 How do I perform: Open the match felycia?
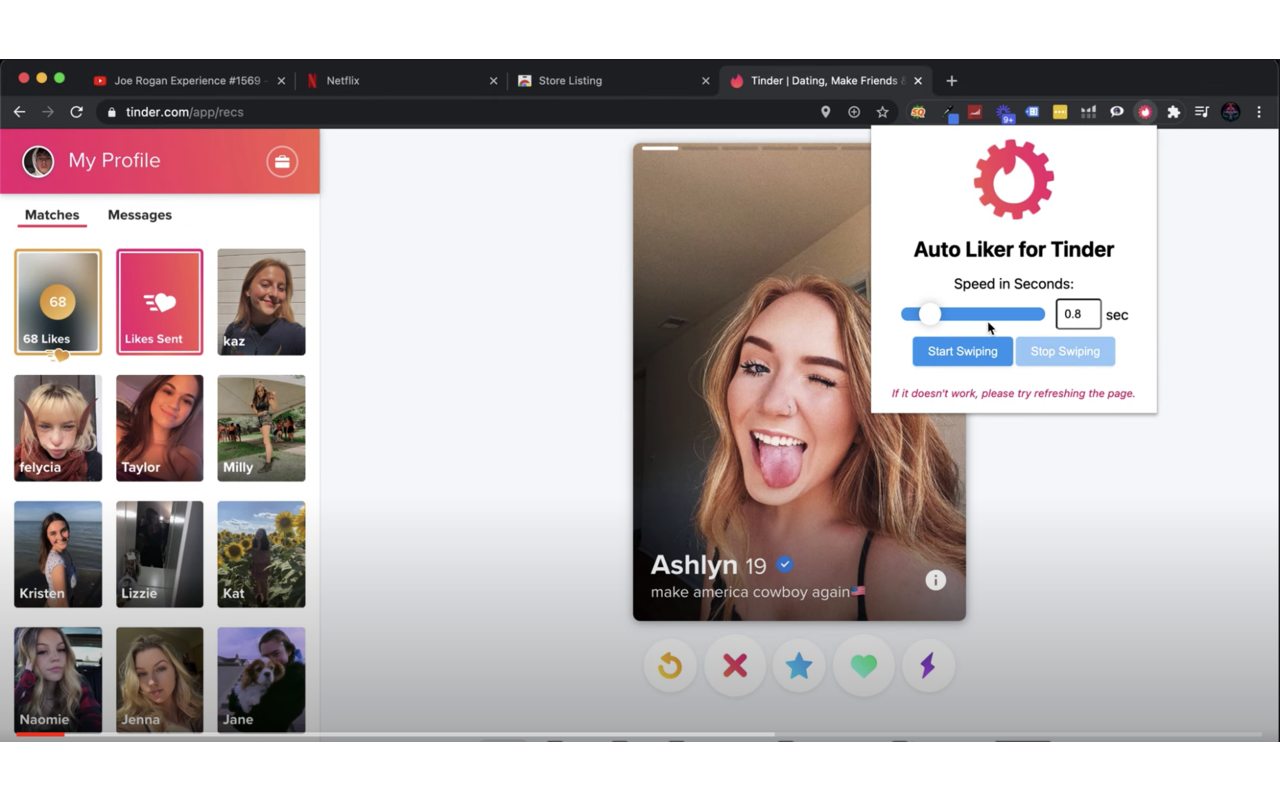(58, 428)
